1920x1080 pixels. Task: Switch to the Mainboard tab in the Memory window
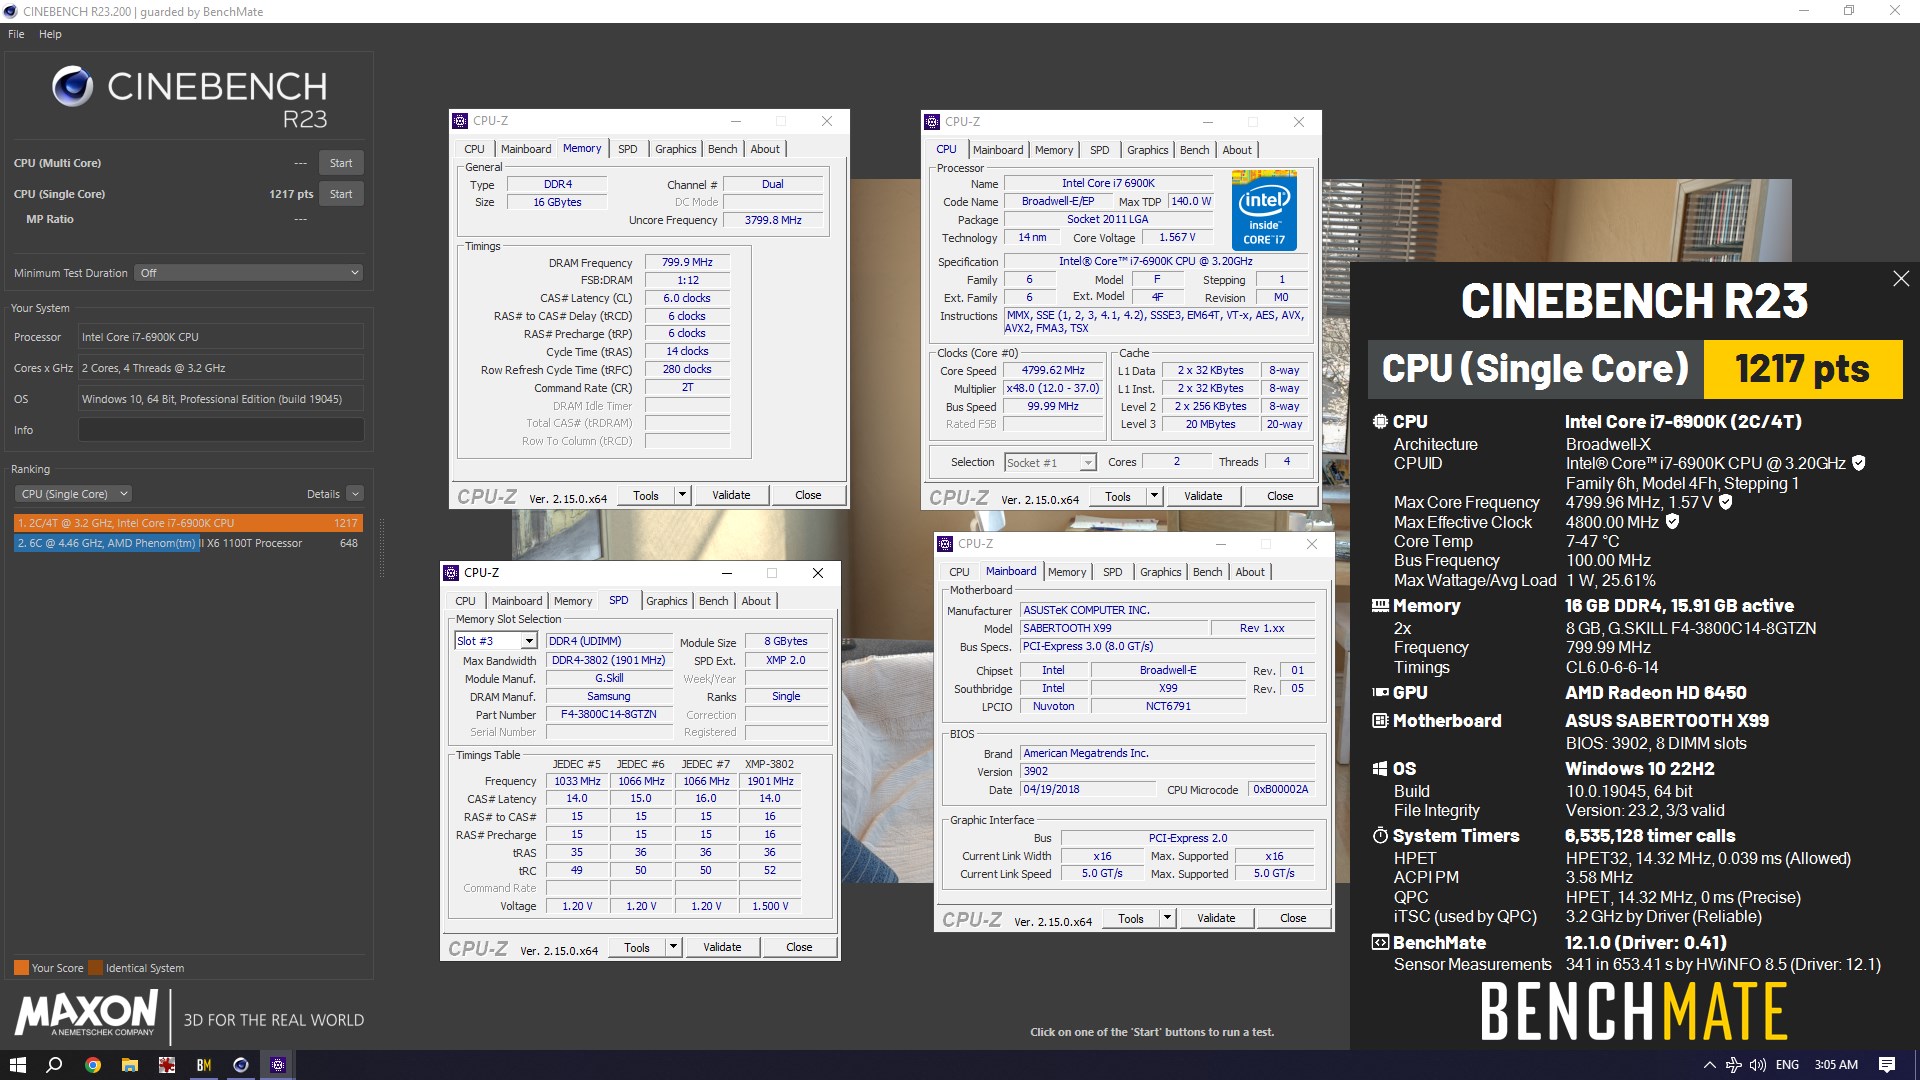(x=526, y=149)
